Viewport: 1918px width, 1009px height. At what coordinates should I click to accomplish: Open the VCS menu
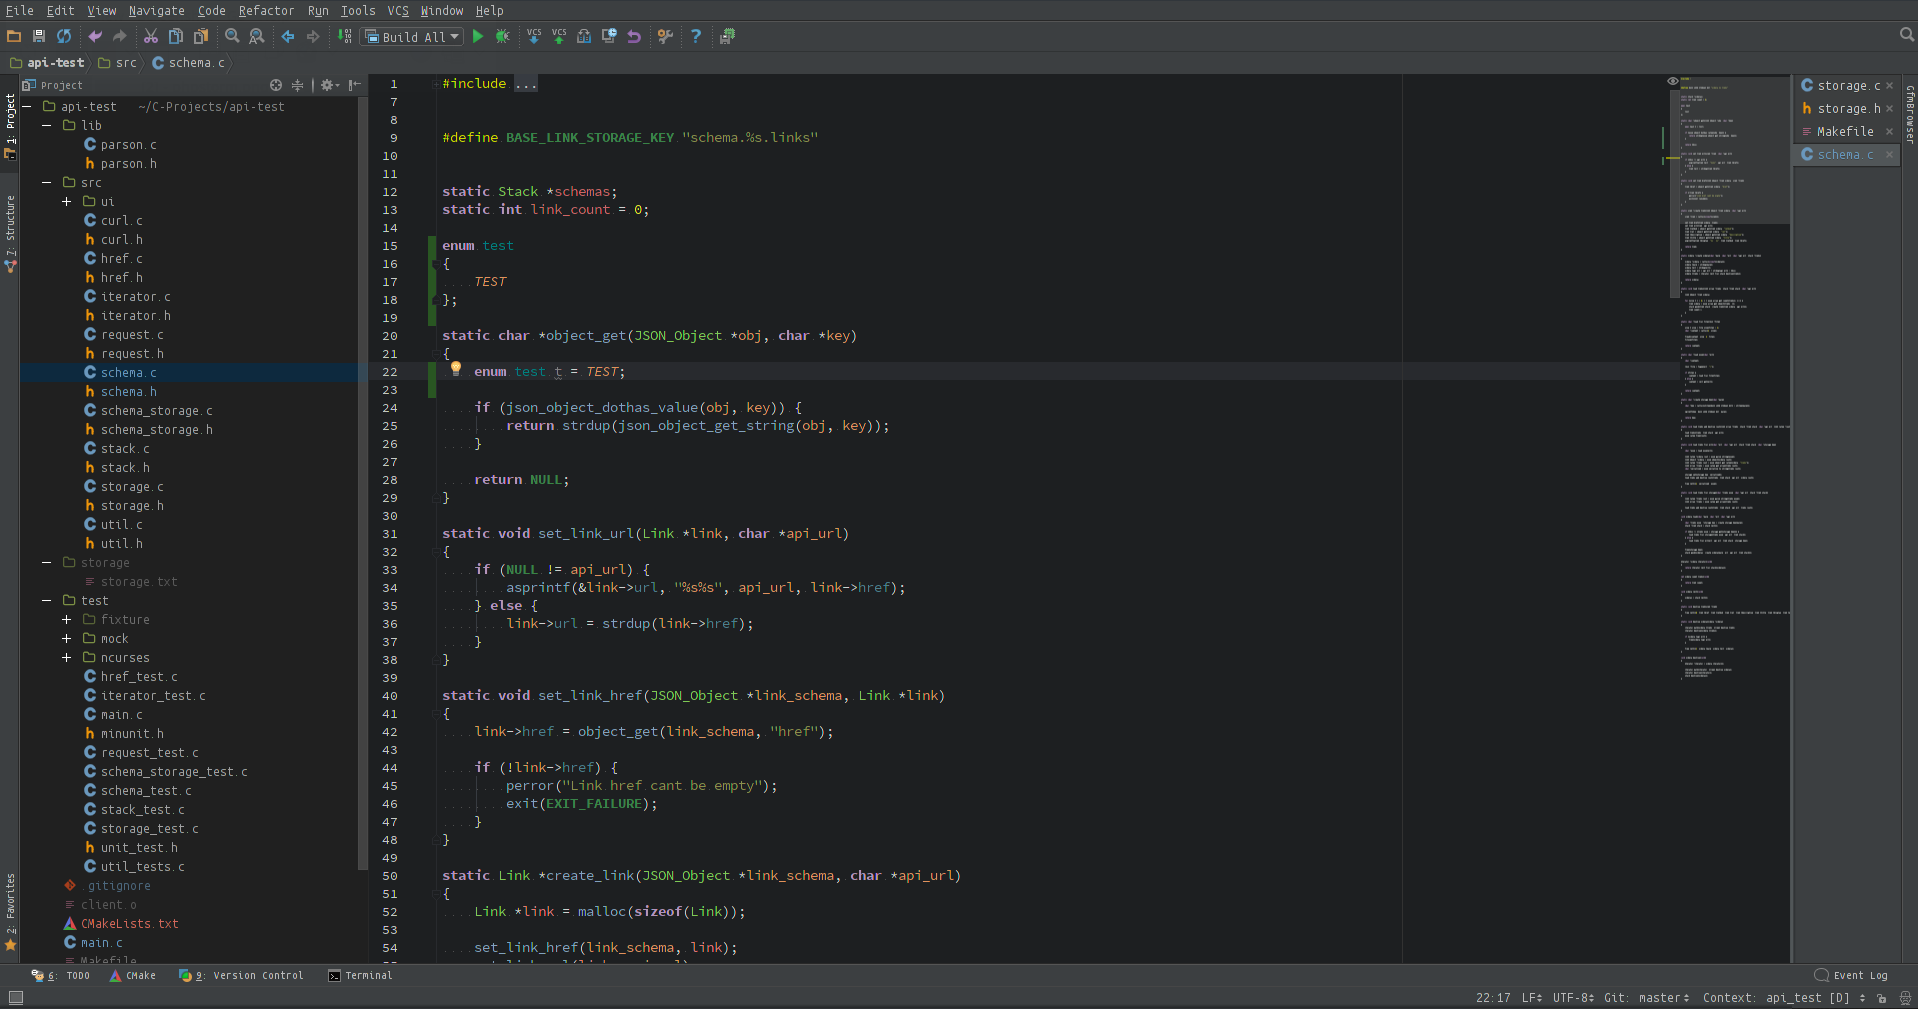398,11
